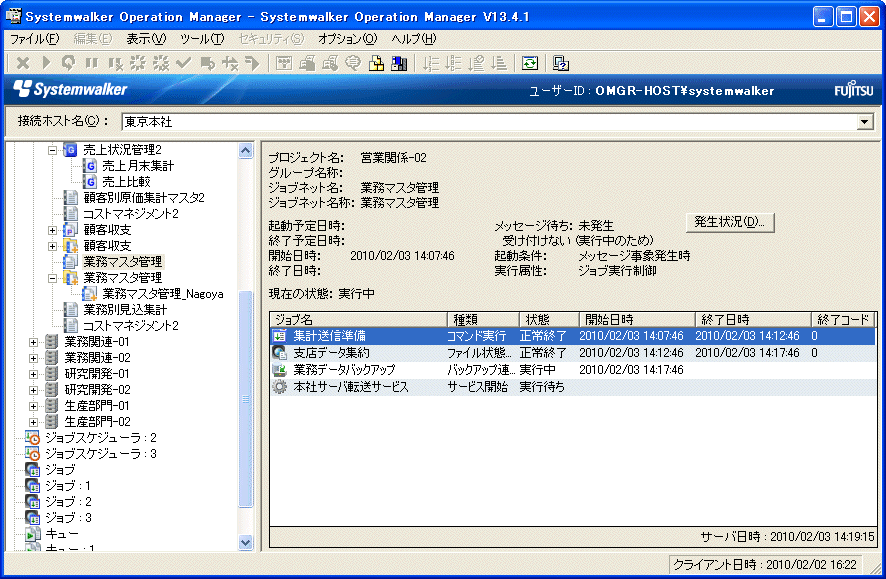The height and width of the screenshot is (579, 886).
Task: Click the 業務マスタ管理_Nagoya jobnet icon
Action: pos(90,294)
